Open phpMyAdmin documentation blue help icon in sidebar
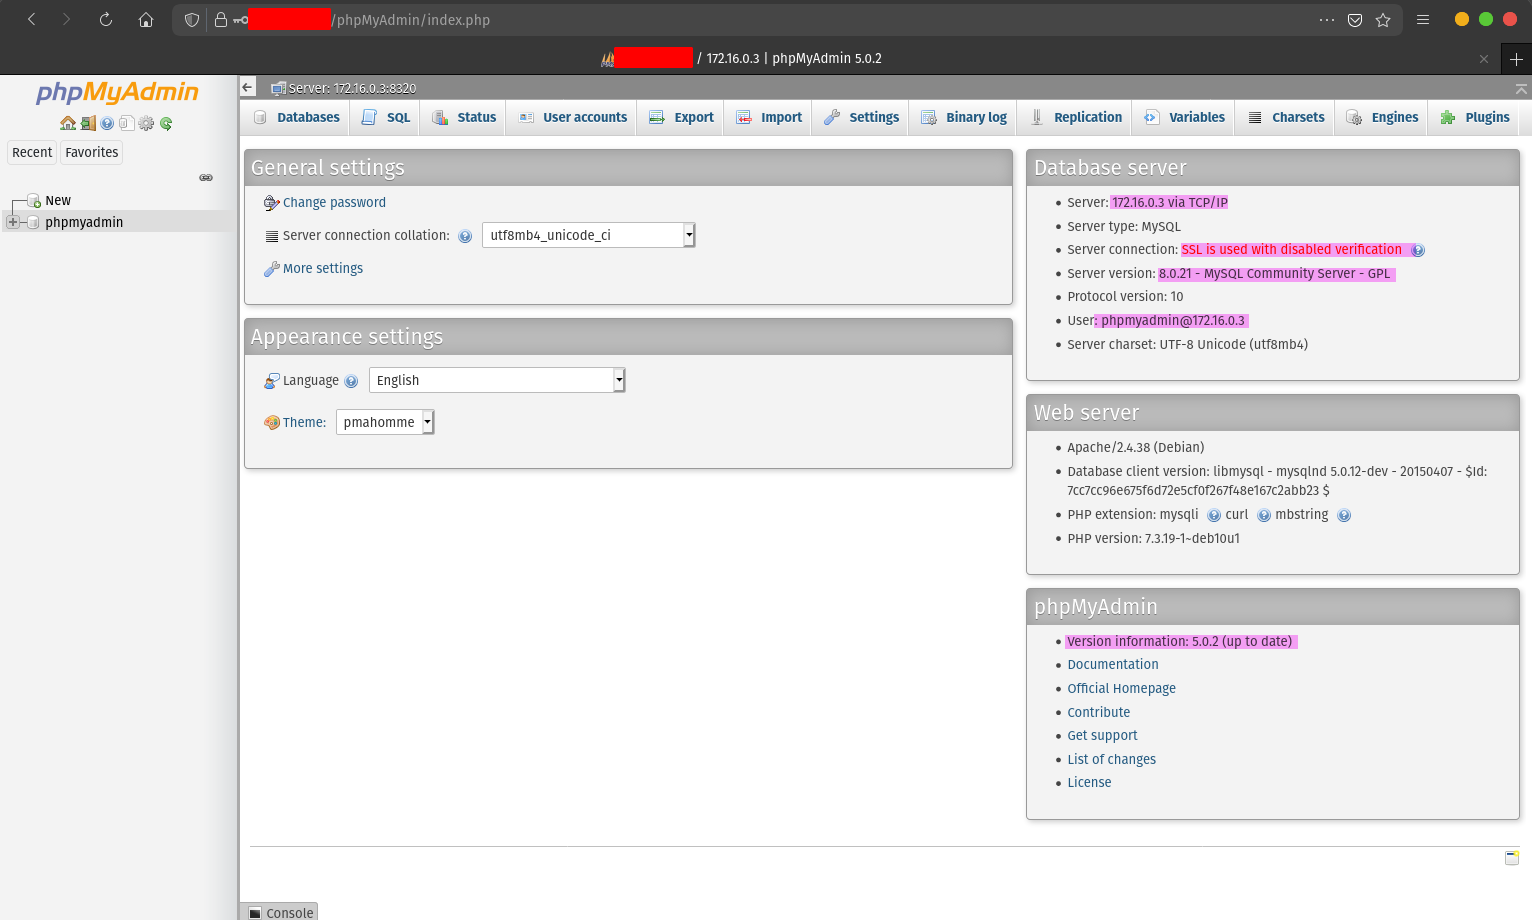 point(107,123)
